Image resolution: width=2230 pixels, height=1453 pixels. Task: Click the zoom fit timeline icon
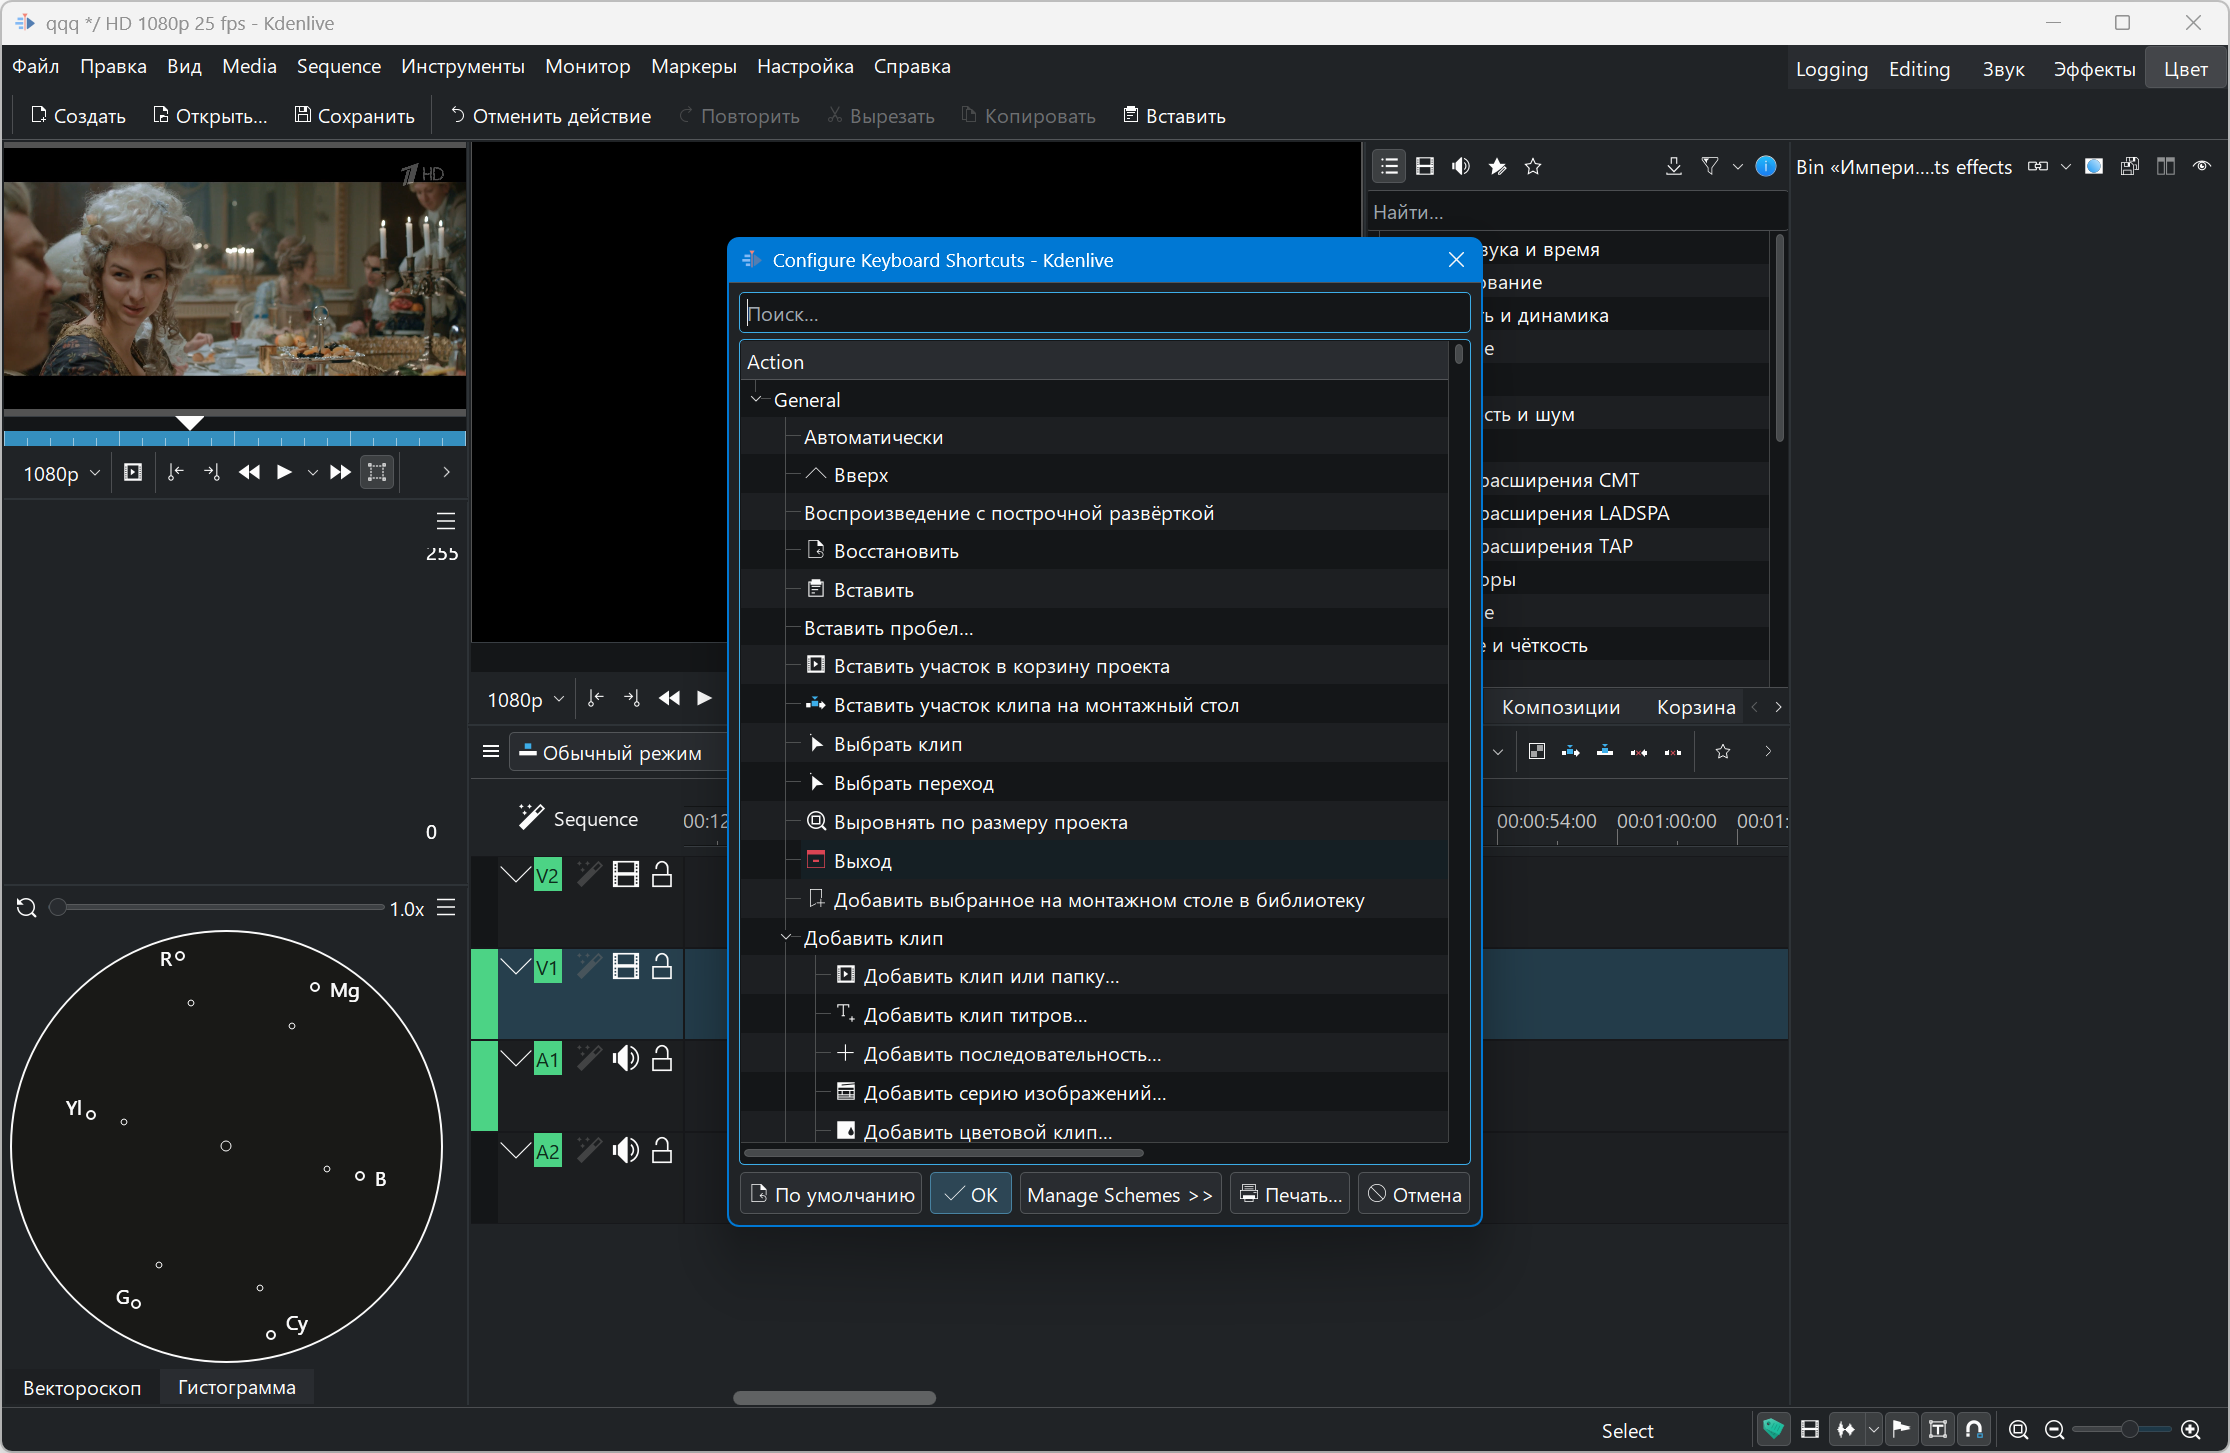tap(2018, 1430)
